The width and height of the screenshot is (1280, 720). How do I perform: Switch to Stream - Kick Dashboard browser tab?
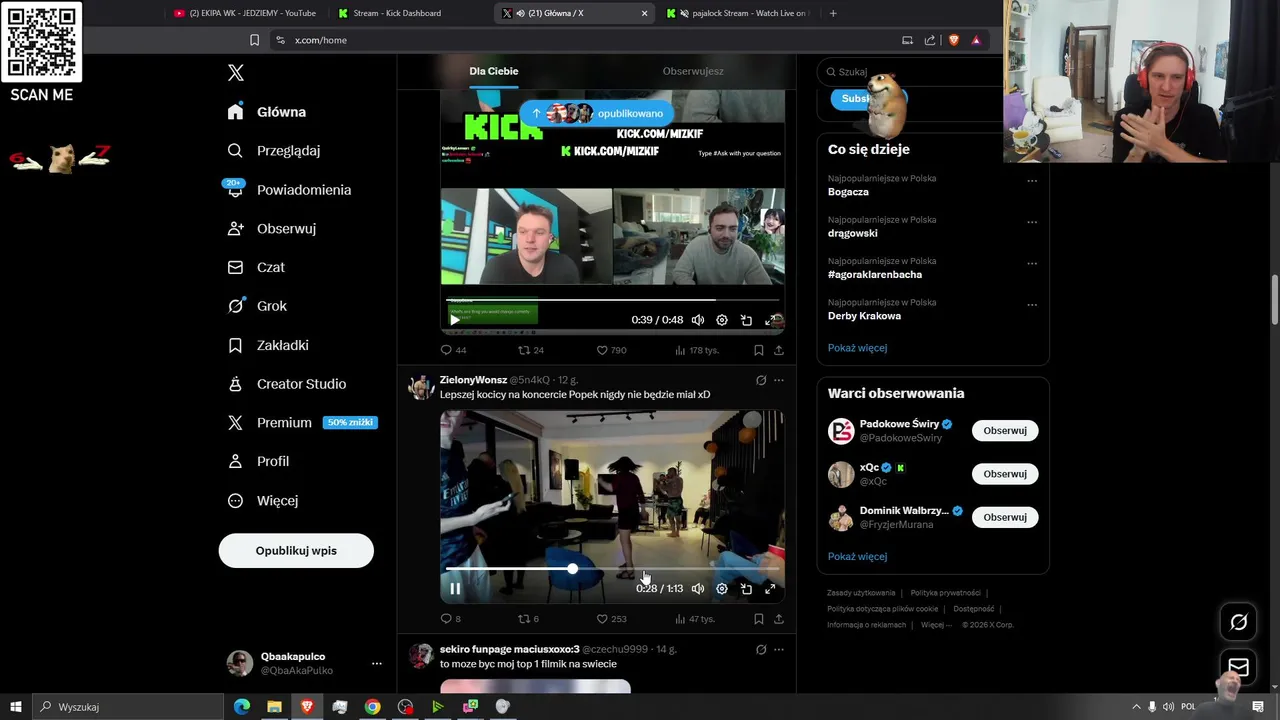(396, 13)
